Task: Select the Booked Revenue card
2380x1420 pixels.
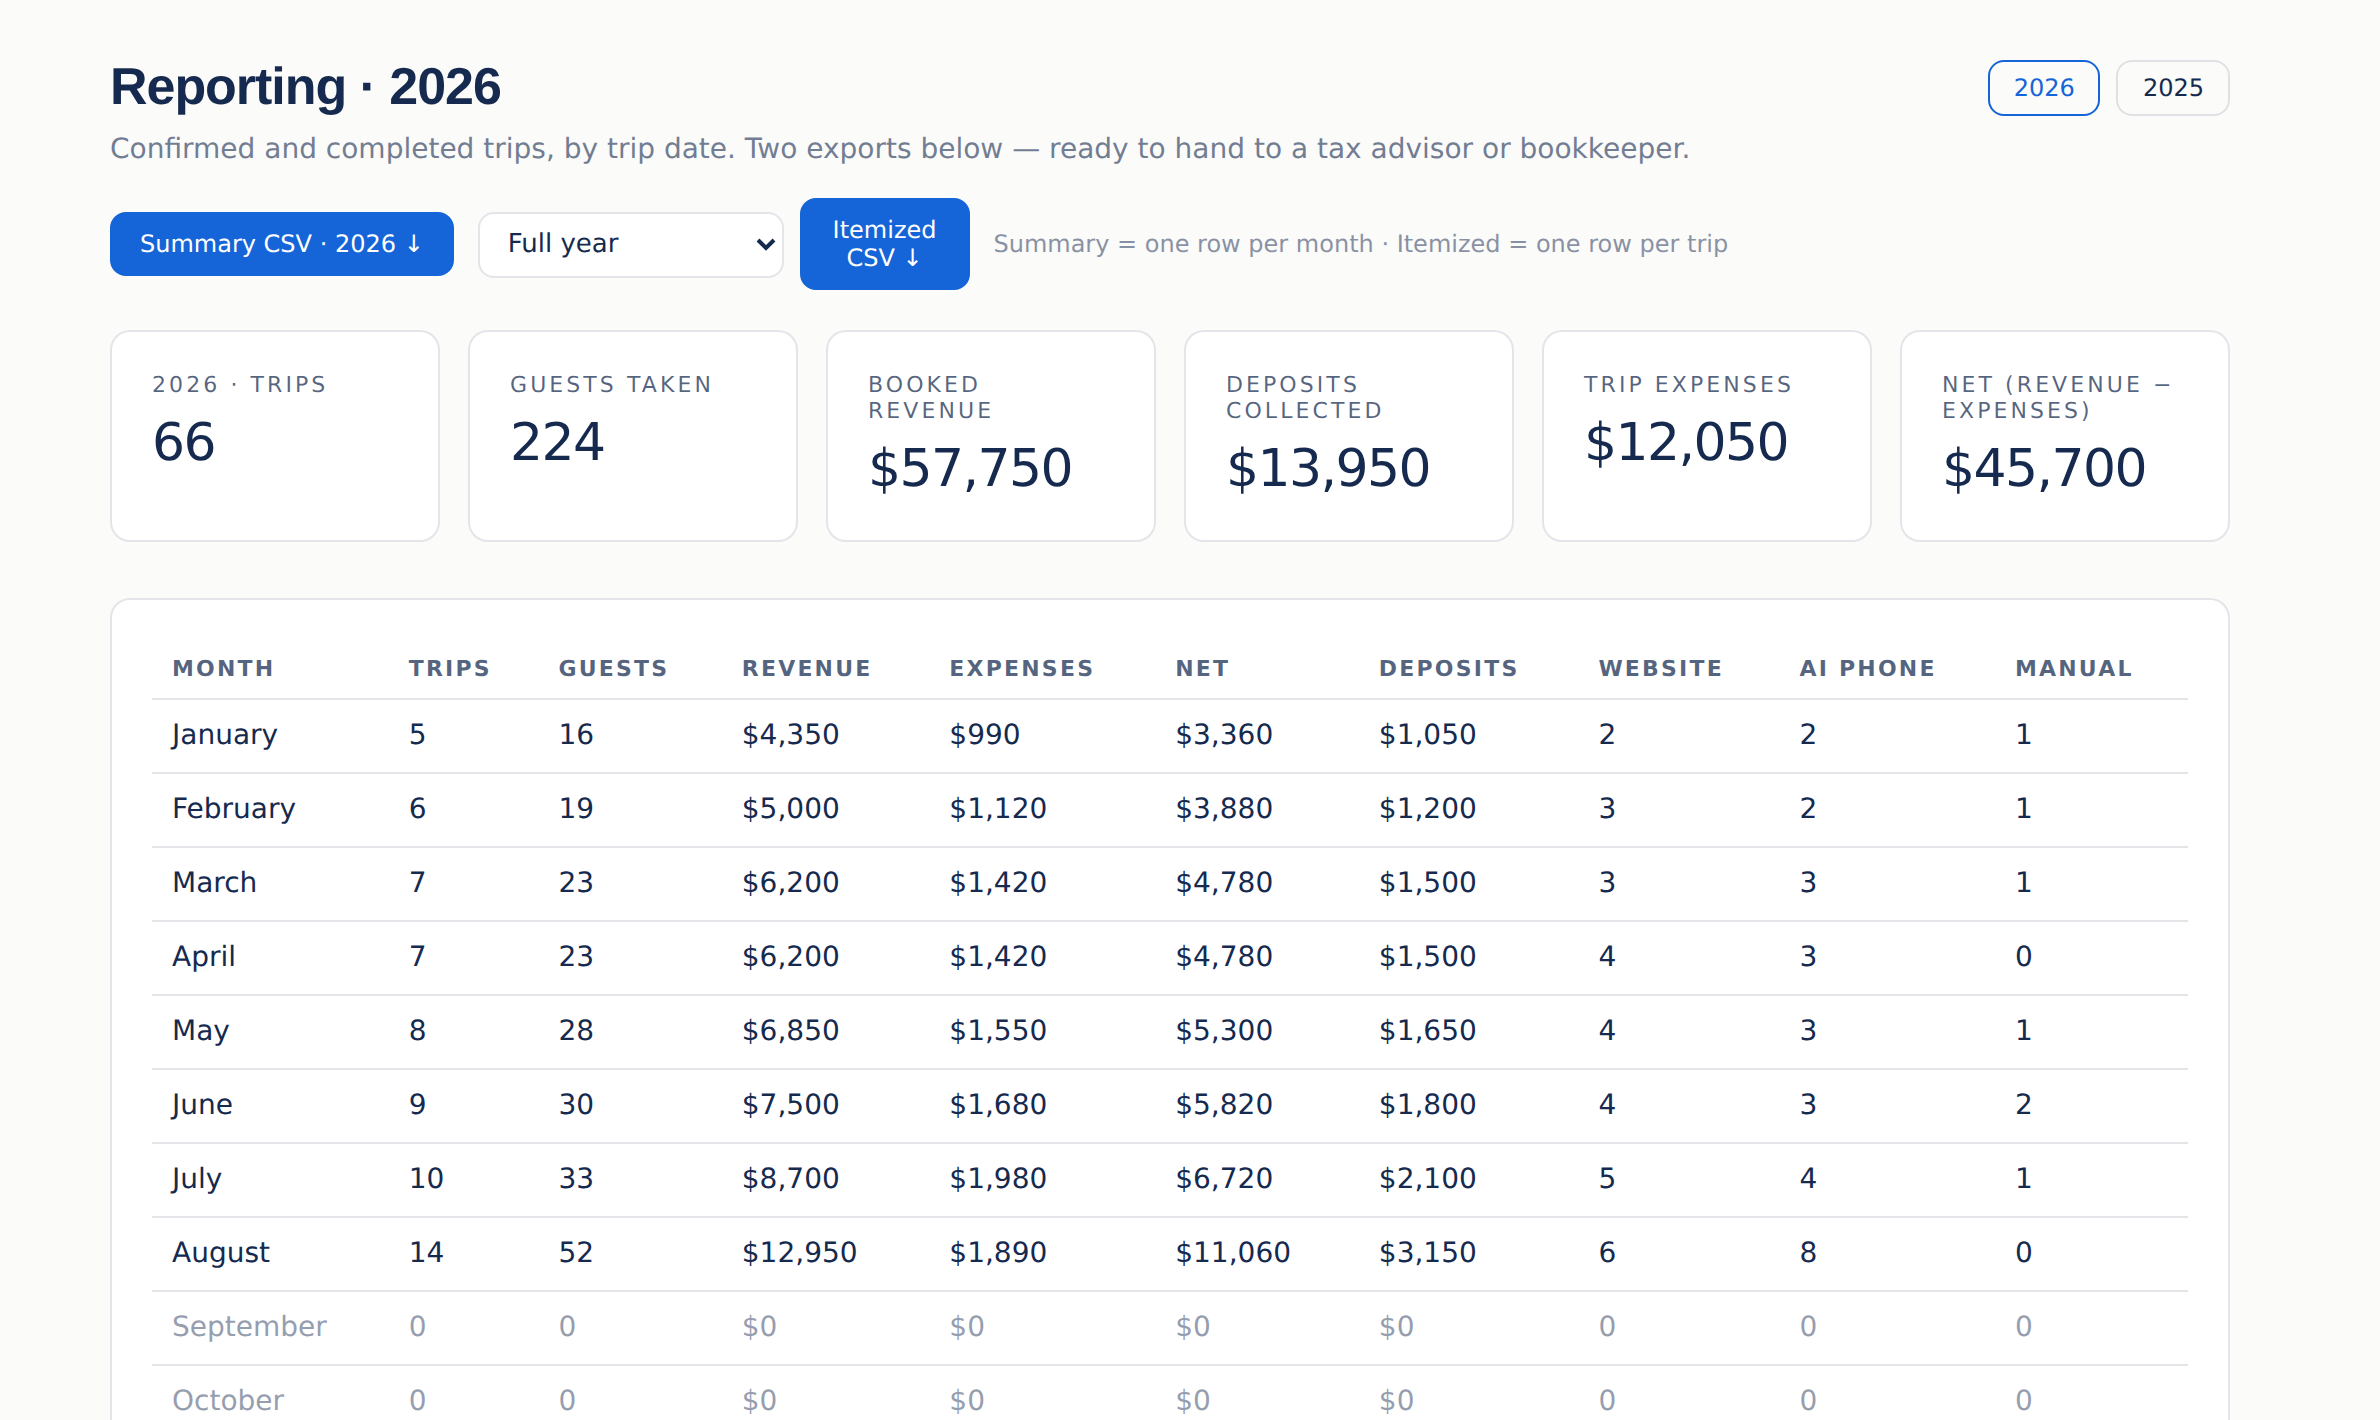Action: [x=991, y=436]
